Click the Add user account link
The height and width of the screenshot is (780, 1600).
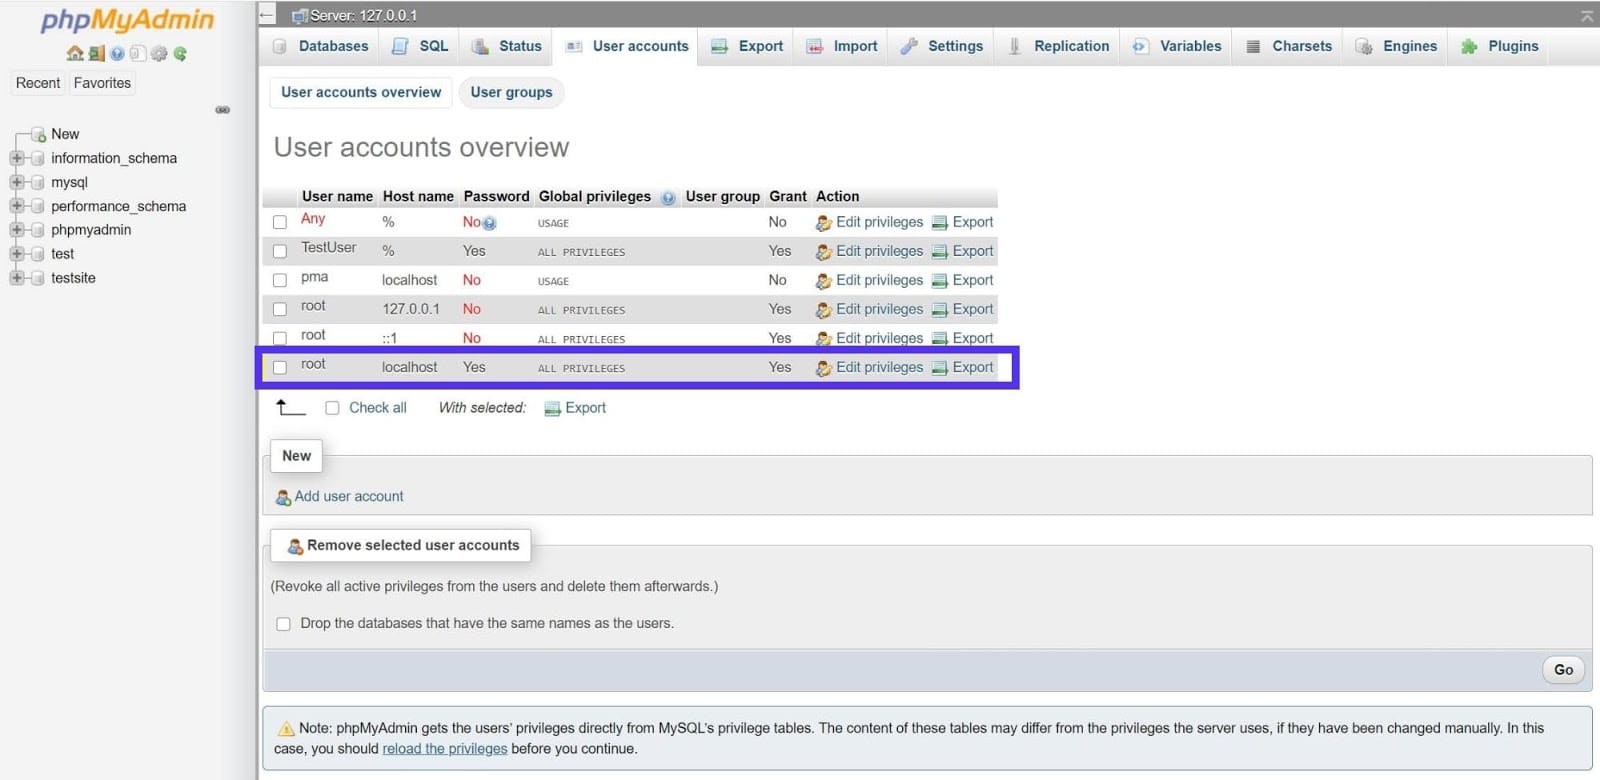[x=348, y=496]
